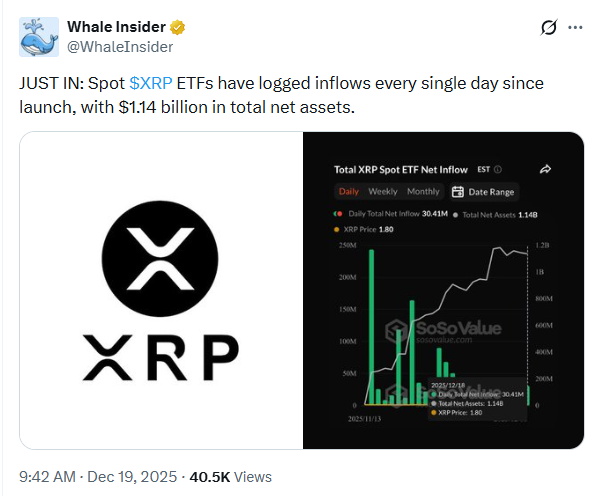Click the Whale Insider display name
Viewport: 601px width, 496px height.
116,27
